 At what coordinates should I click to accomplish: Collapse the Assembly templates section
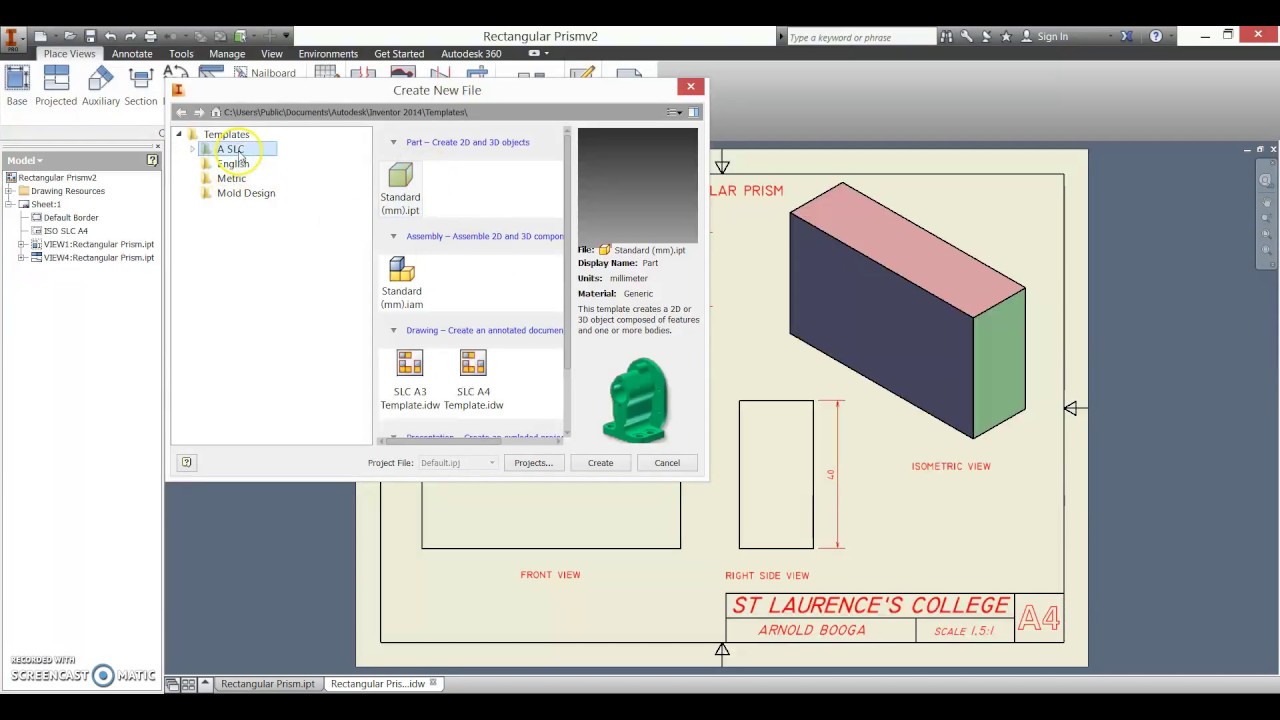click(x=393, y=236)
